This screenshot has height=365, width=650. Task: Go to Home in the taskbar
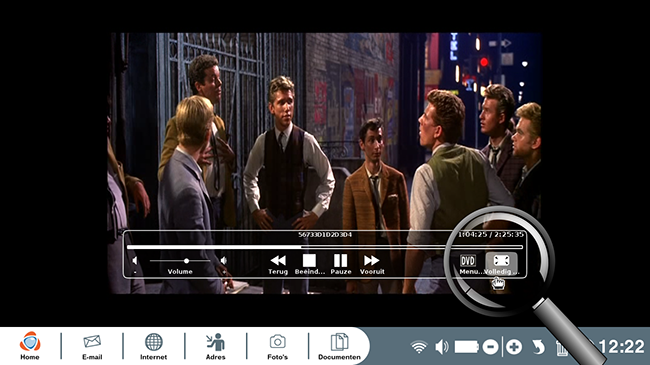coord(30,346)
